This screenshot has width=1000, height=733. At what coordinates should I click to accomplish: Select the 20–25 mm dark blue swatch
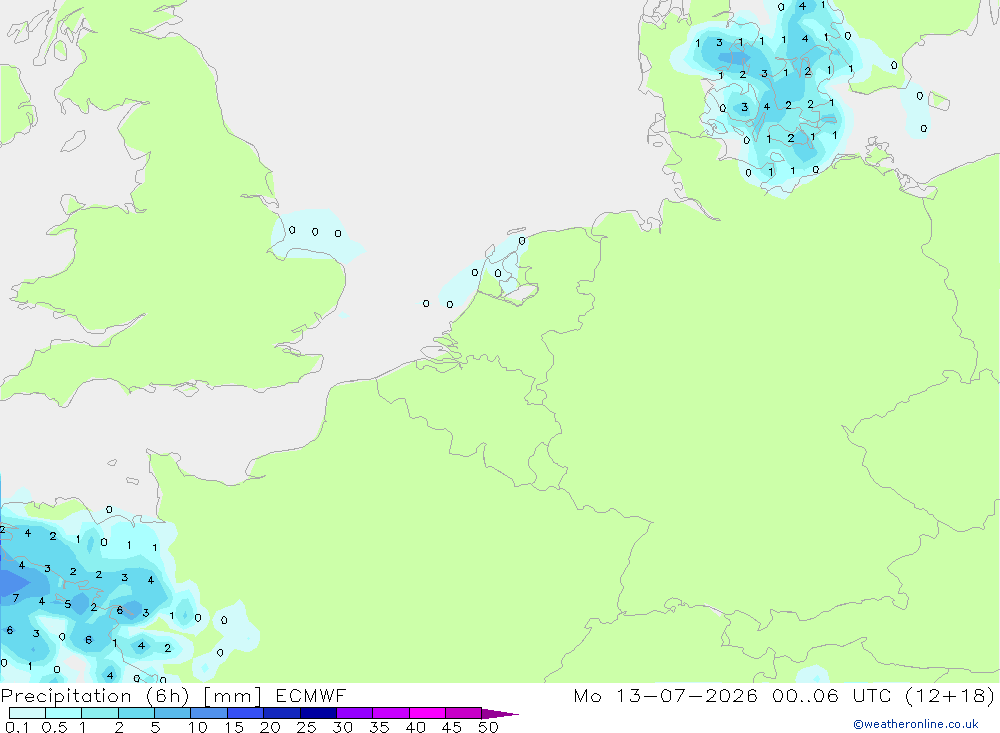pos(282,713)
